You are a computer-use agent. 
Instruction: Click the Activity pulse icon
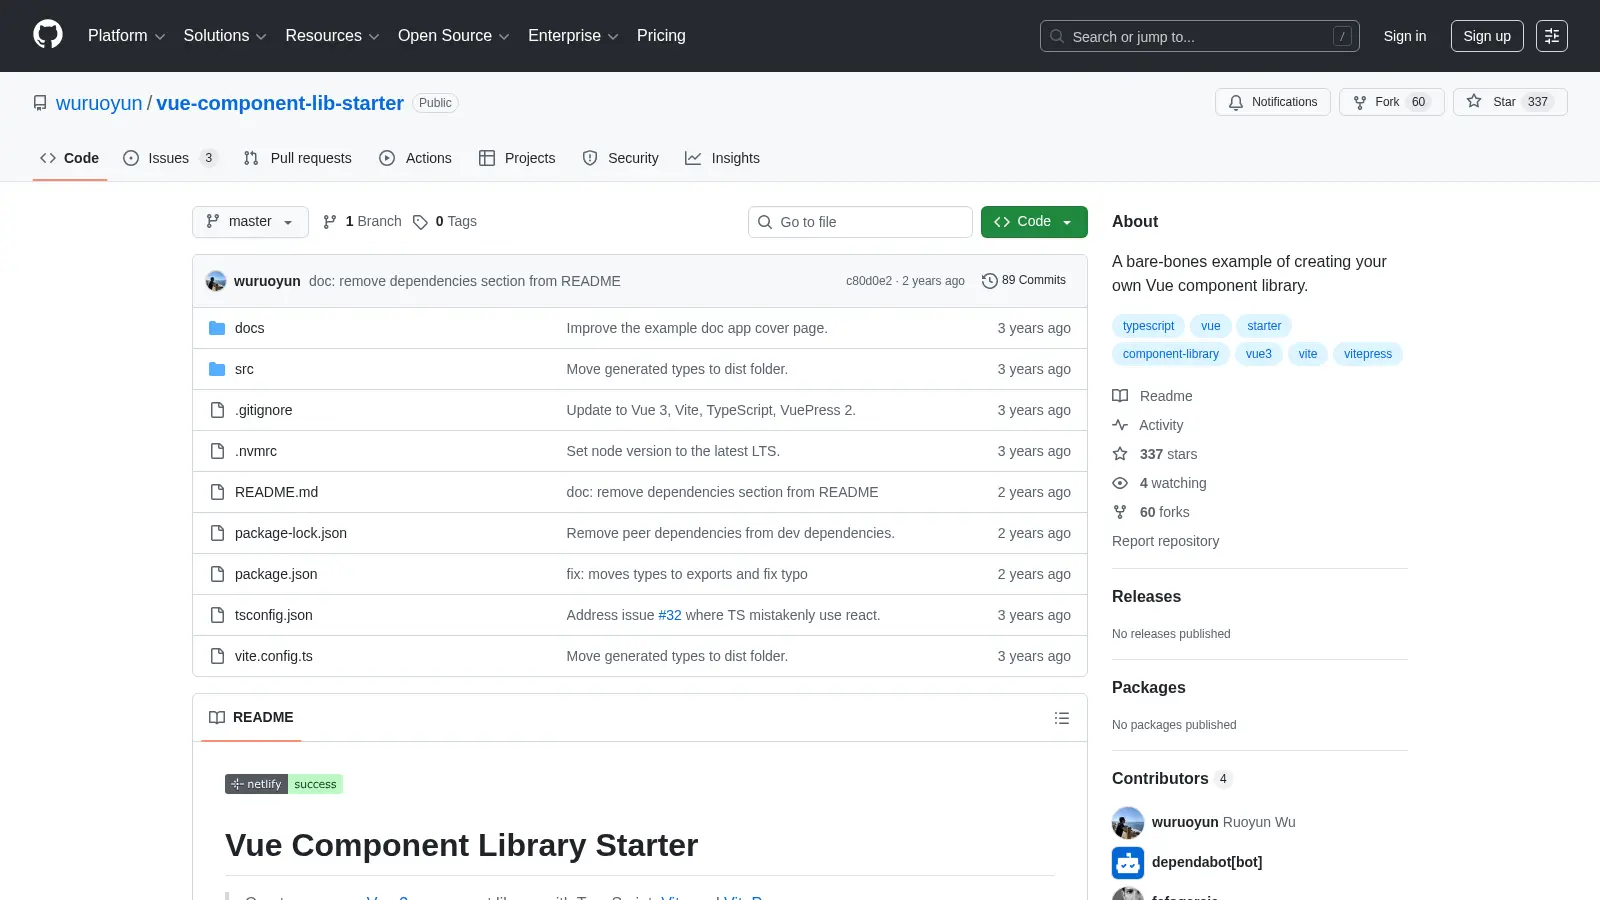click(1120, 425)
